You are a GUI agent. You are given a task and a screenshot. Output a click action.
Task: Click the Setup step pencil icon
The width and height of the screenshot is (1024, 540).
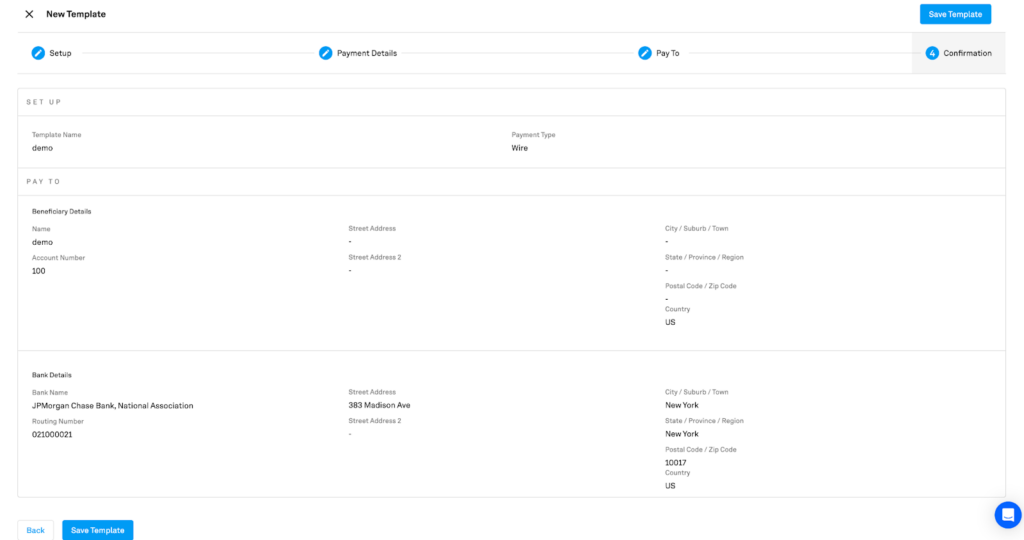click(x=38, y=53)
